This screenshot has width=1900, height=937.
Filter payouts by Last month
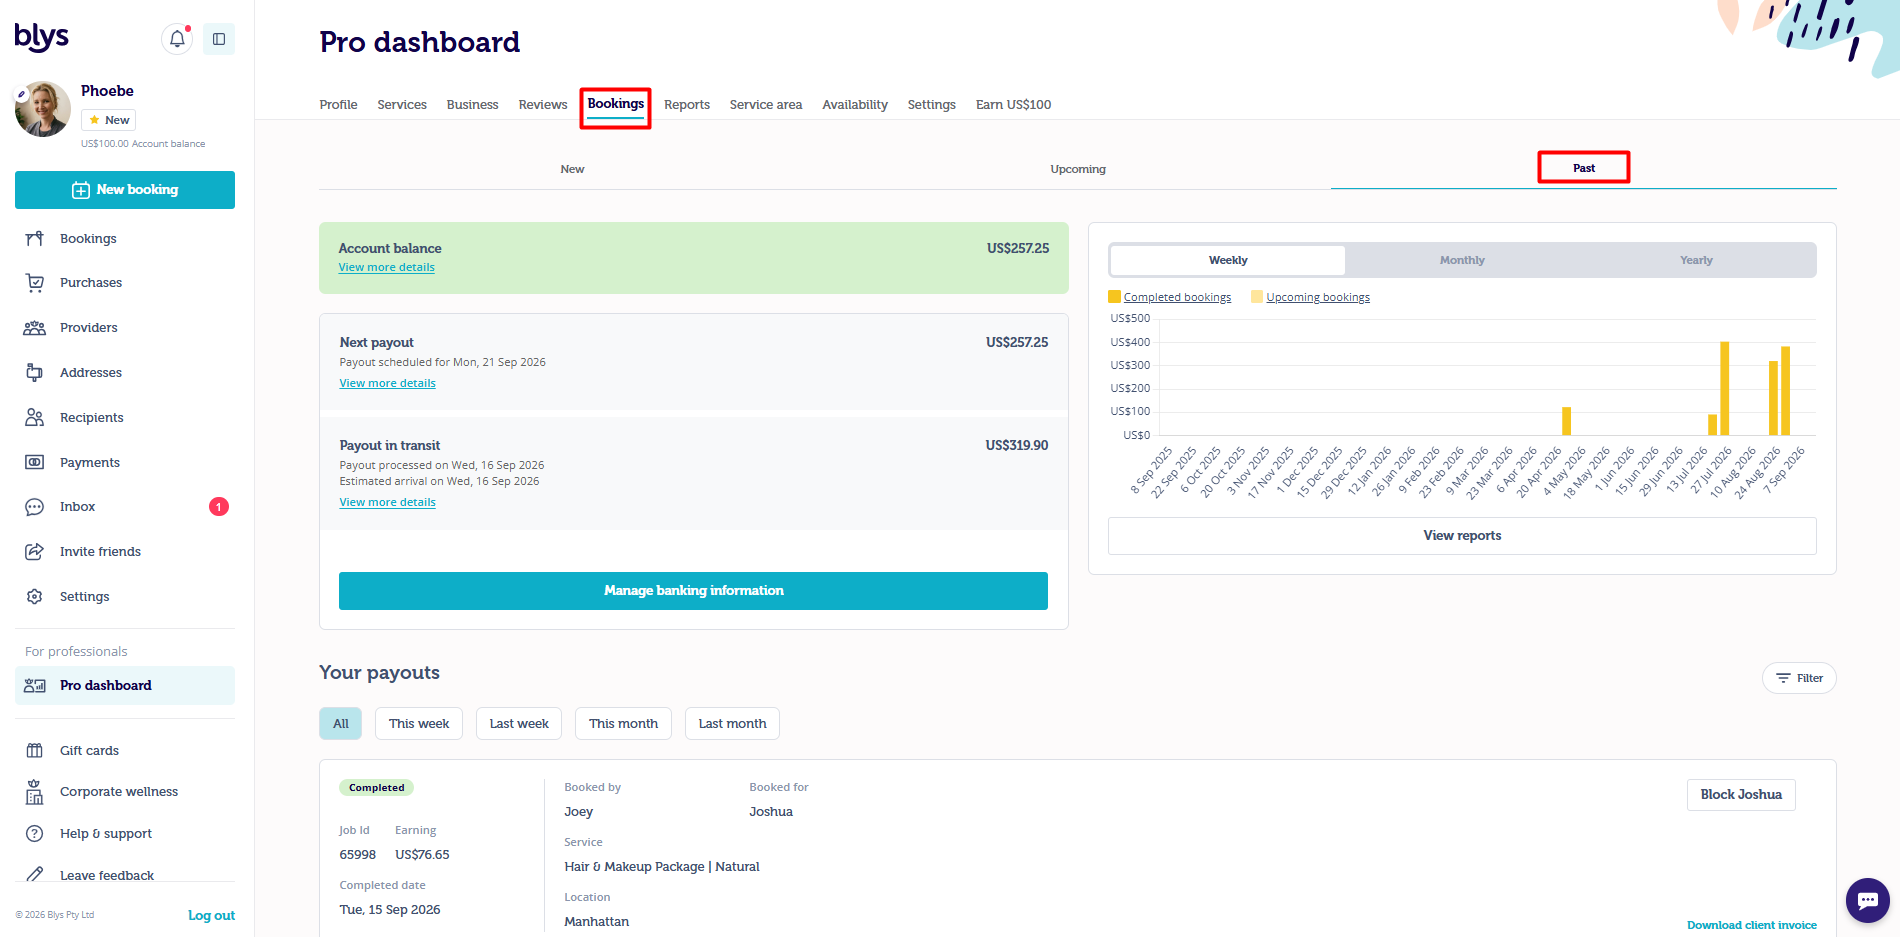tap(732, 724)
